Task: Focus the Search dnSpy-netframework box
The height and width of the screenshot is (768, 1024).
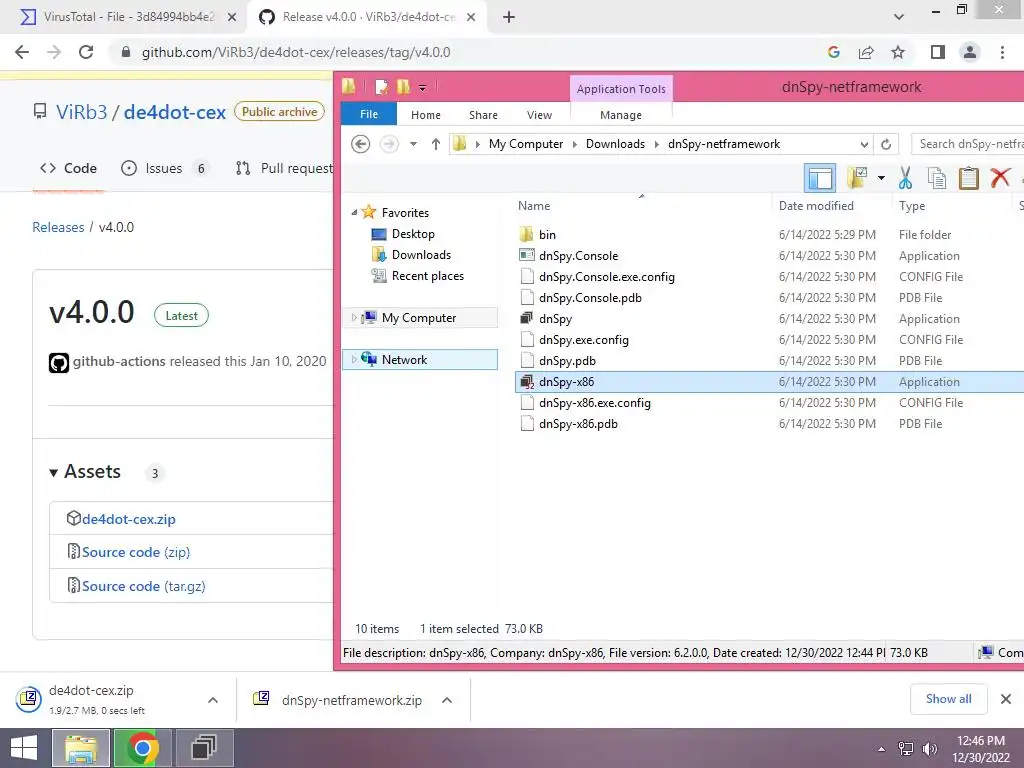Action: coord(968,144)
